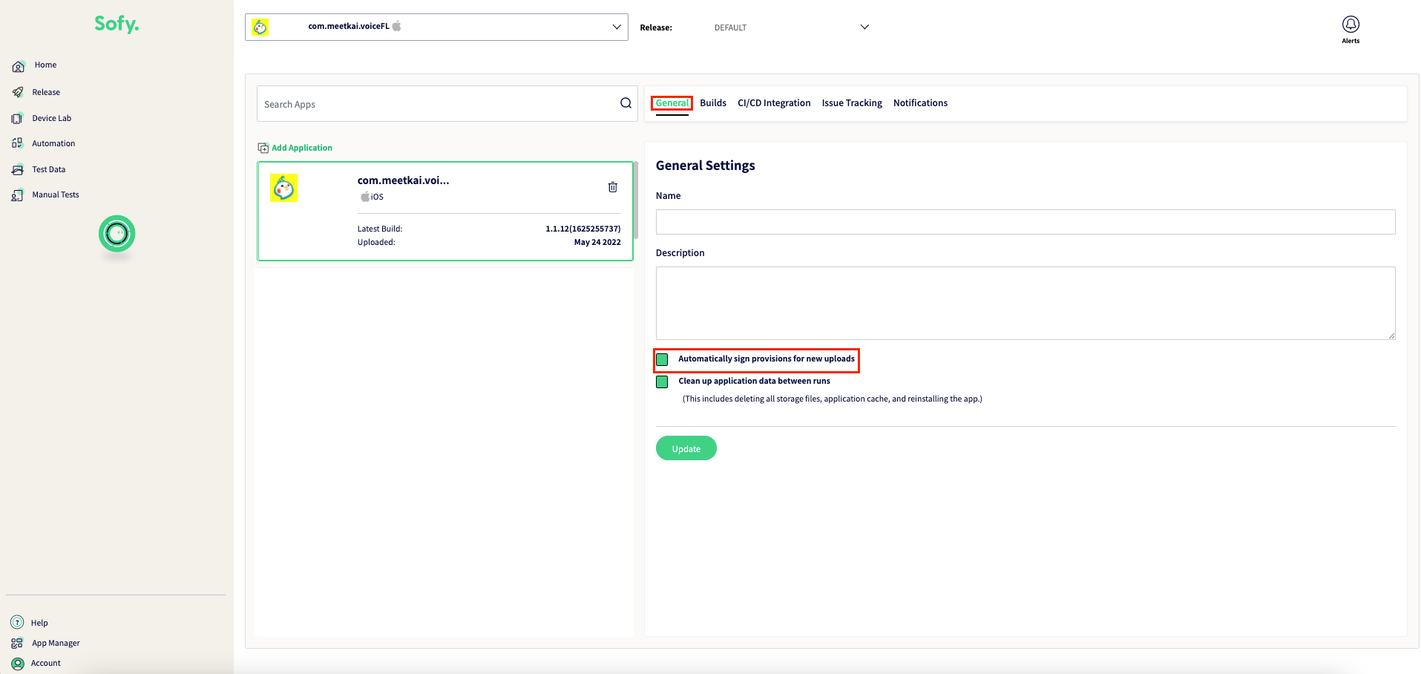Open Test Data in the sidebar
The height and width of the screenshot is (674, 1421).
point(49,169)
